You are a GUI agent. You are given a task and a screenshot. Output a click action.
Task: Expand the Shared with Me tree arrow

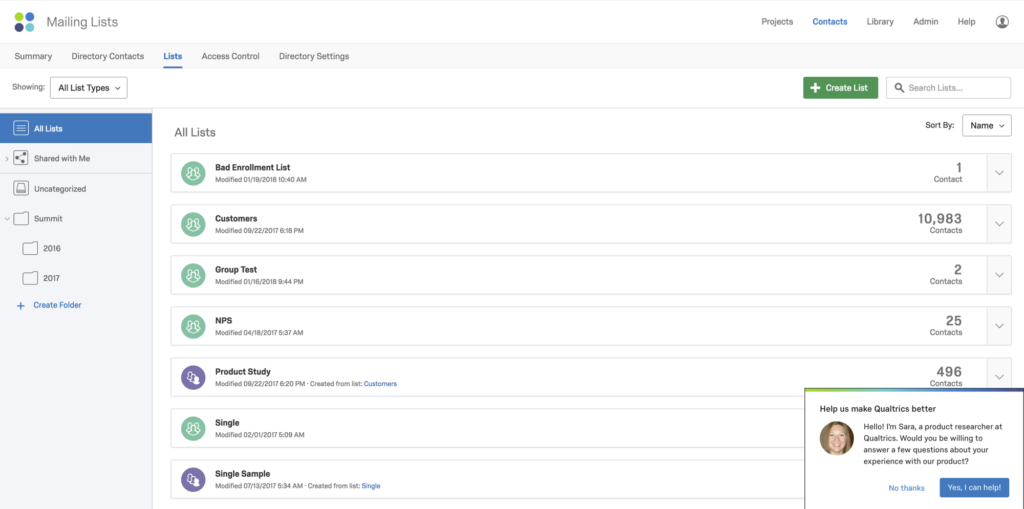click(x=7, y=158)
